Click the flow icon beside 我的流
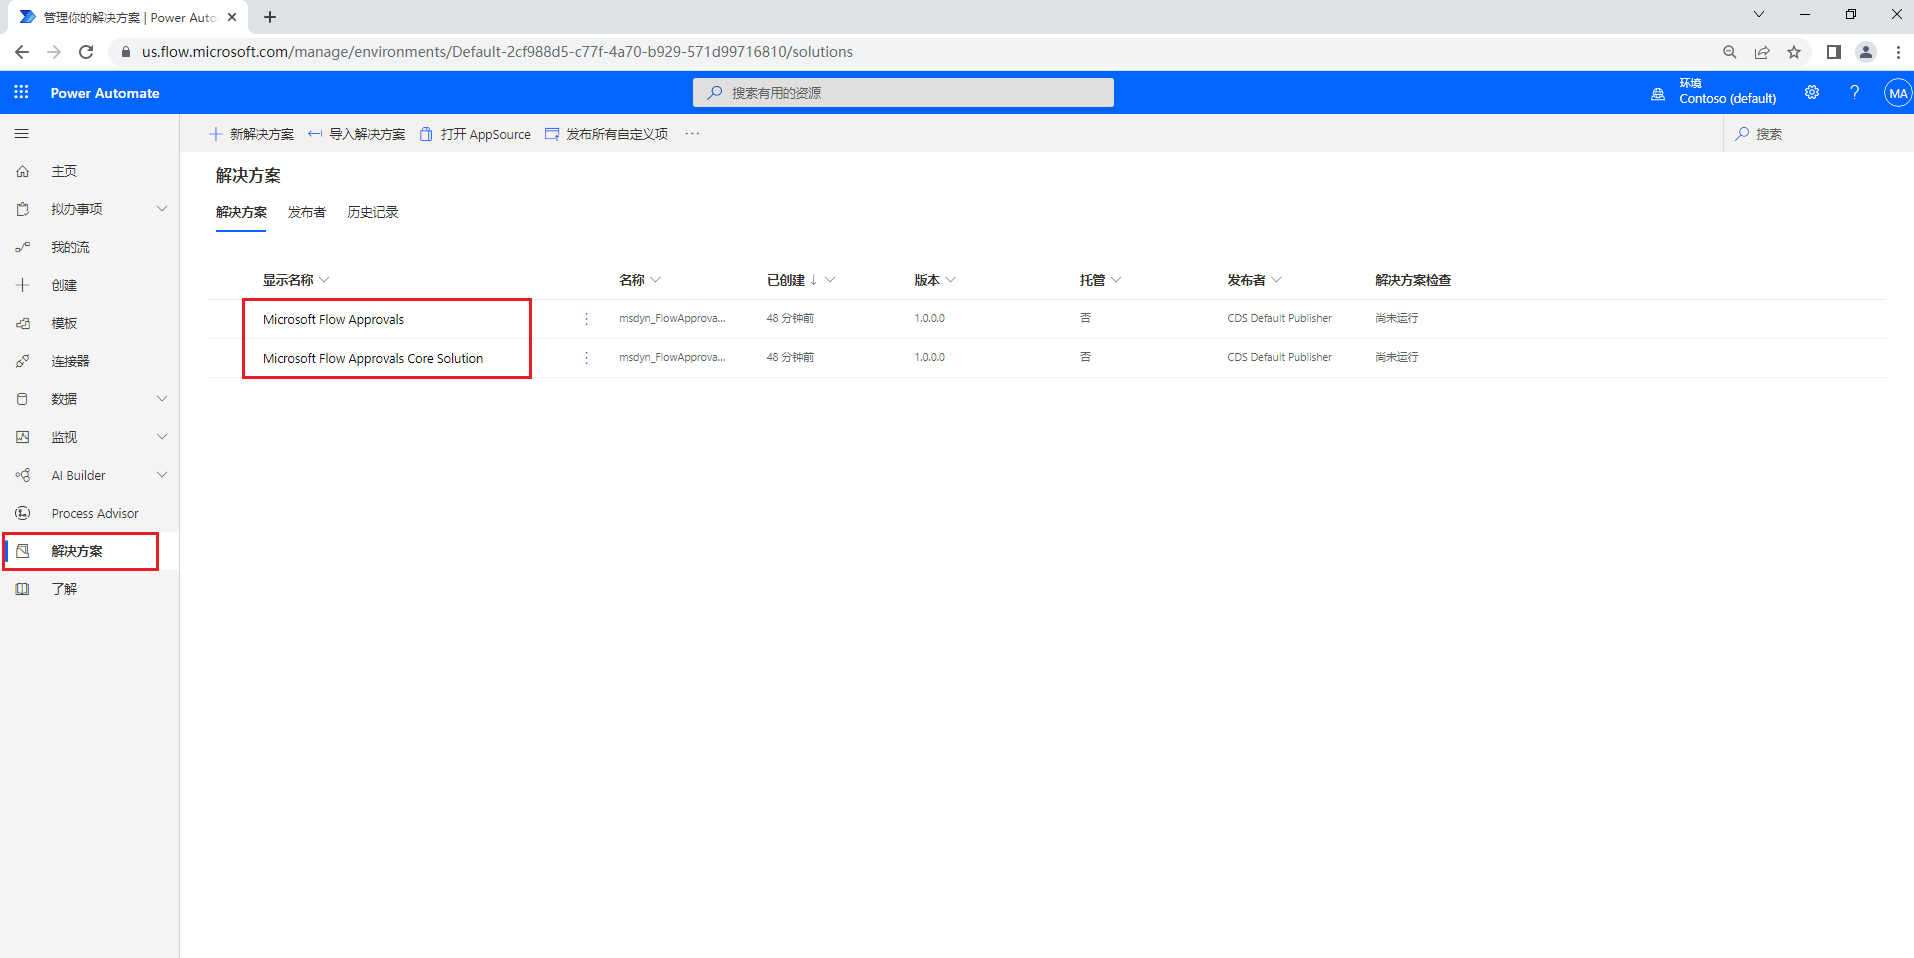 click(22, 247)
